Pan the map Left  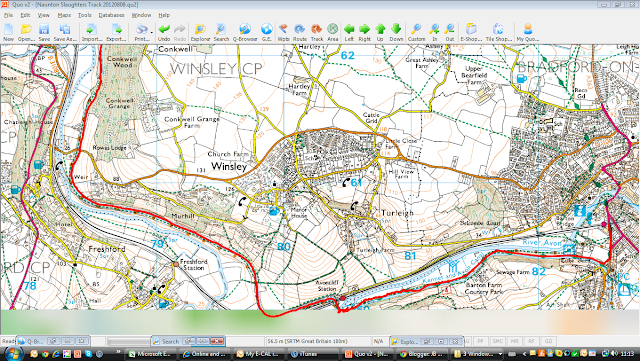[x=349, y=32]
